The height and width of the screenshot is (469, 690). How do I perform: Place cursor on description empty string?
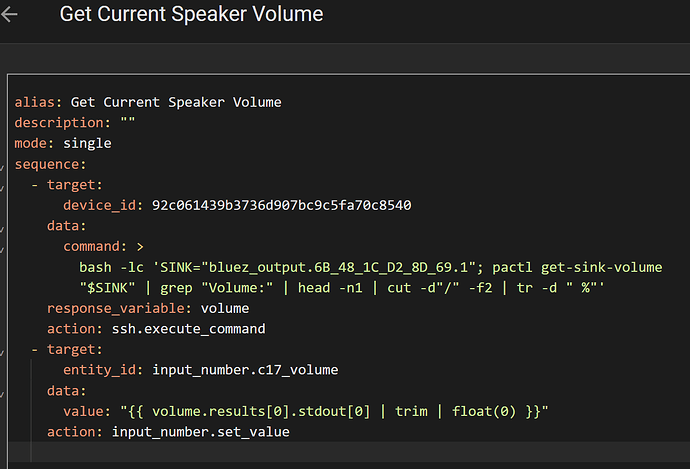point(128,122)
